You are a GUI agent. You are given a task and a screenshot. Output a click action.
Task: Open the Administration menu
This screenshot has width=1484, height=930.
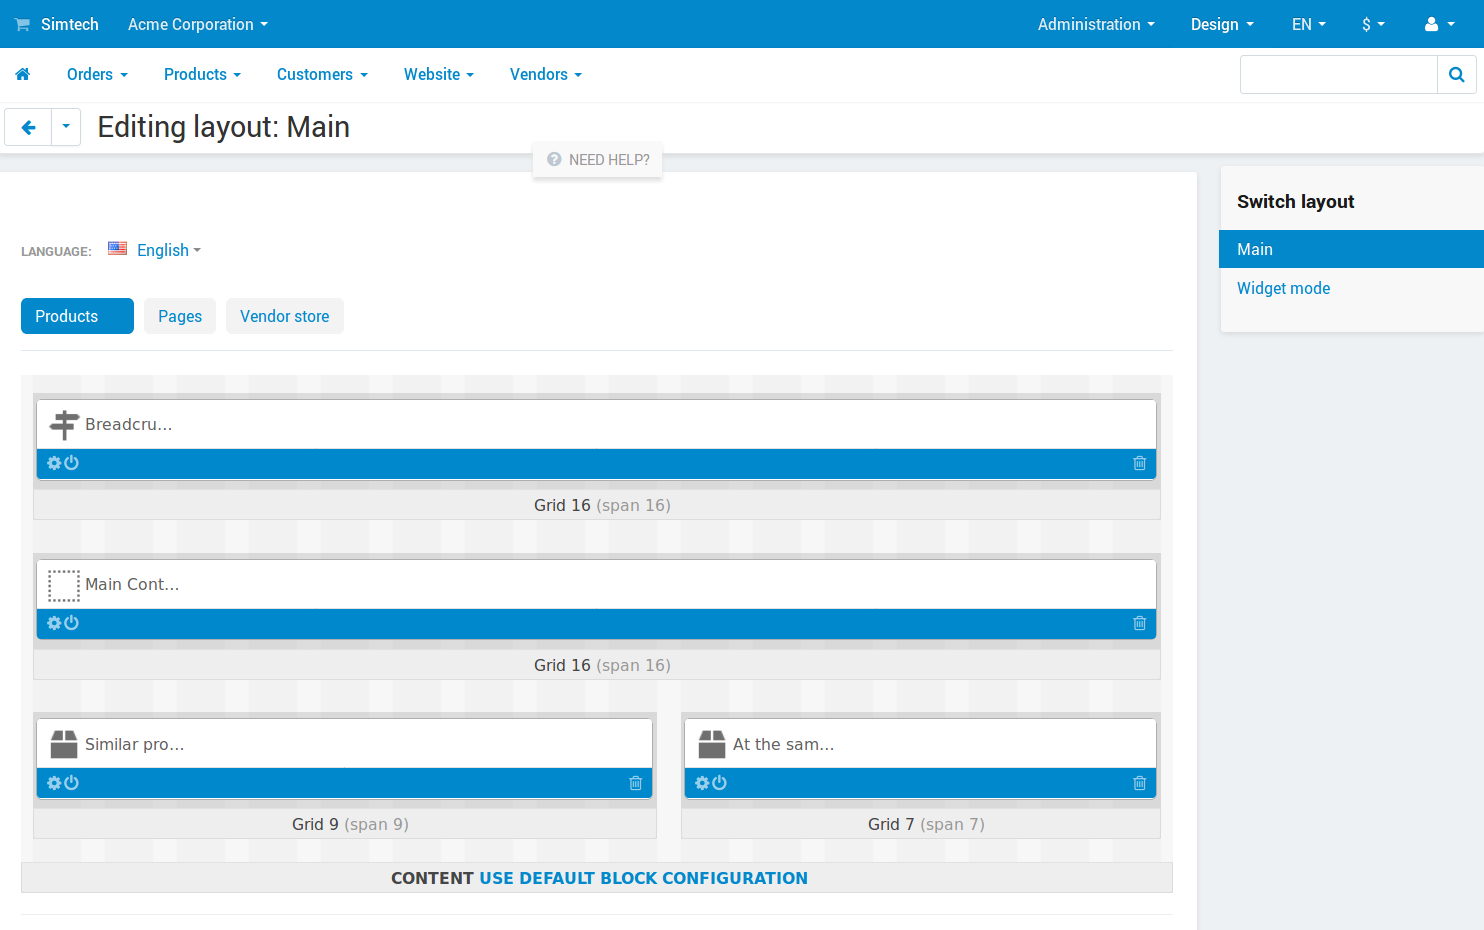1096,24
